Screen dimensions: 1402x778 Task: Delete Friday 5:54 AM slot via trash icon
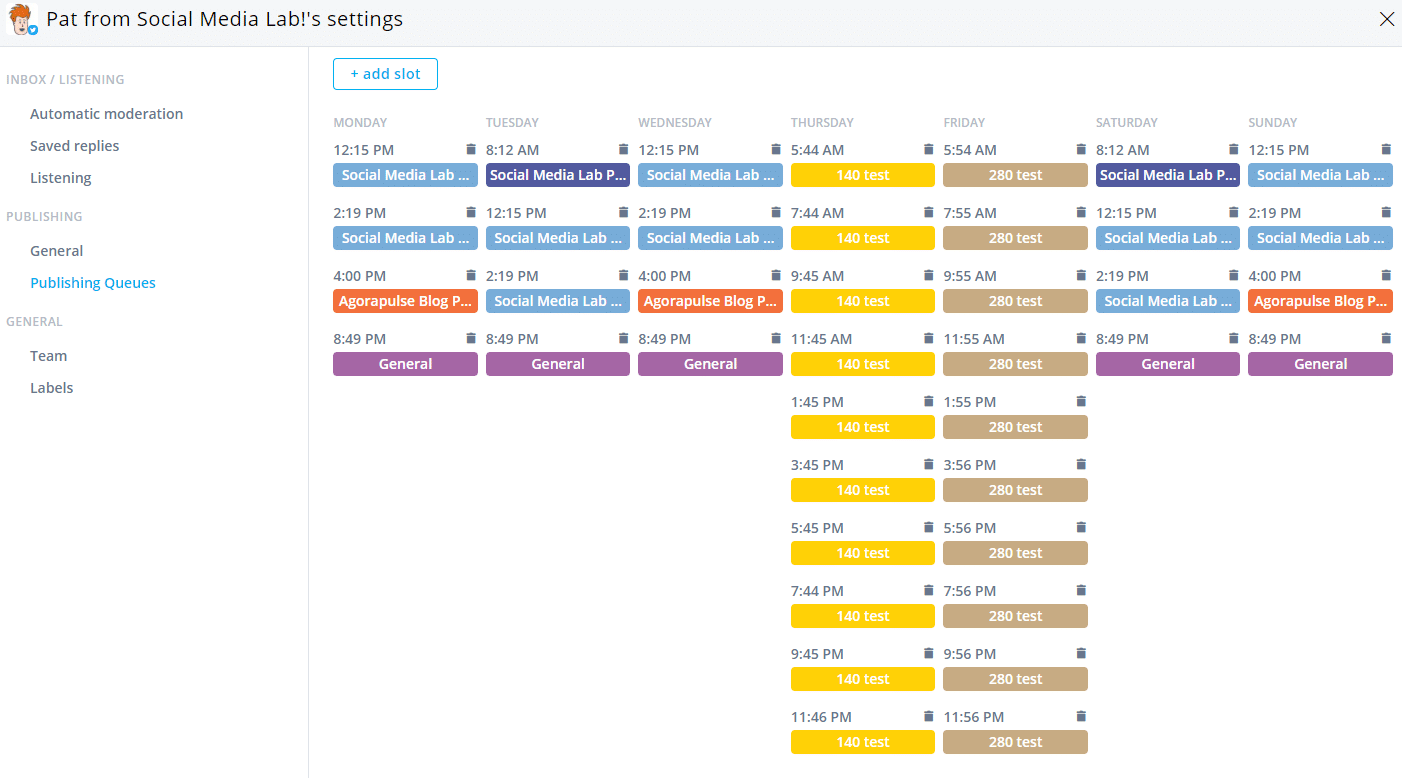click(x=1081, y=149)
